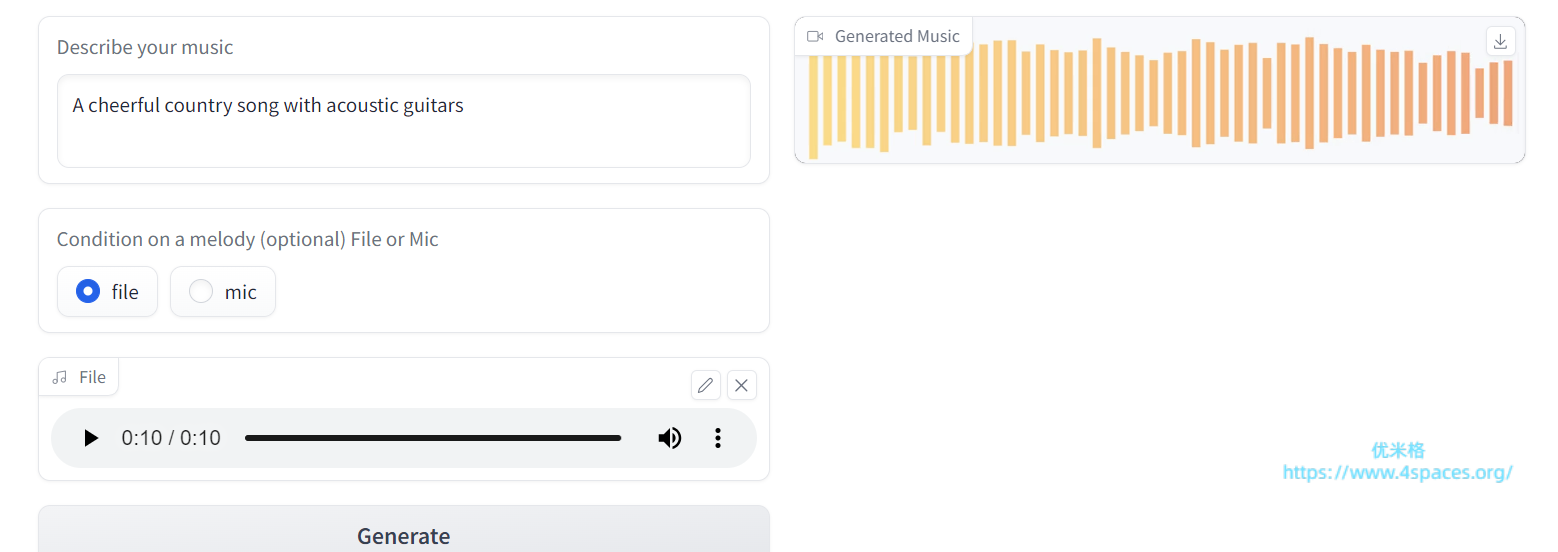Mute the audio player volume
Viewport: 1558px width, 552px height.
[669, 438]
